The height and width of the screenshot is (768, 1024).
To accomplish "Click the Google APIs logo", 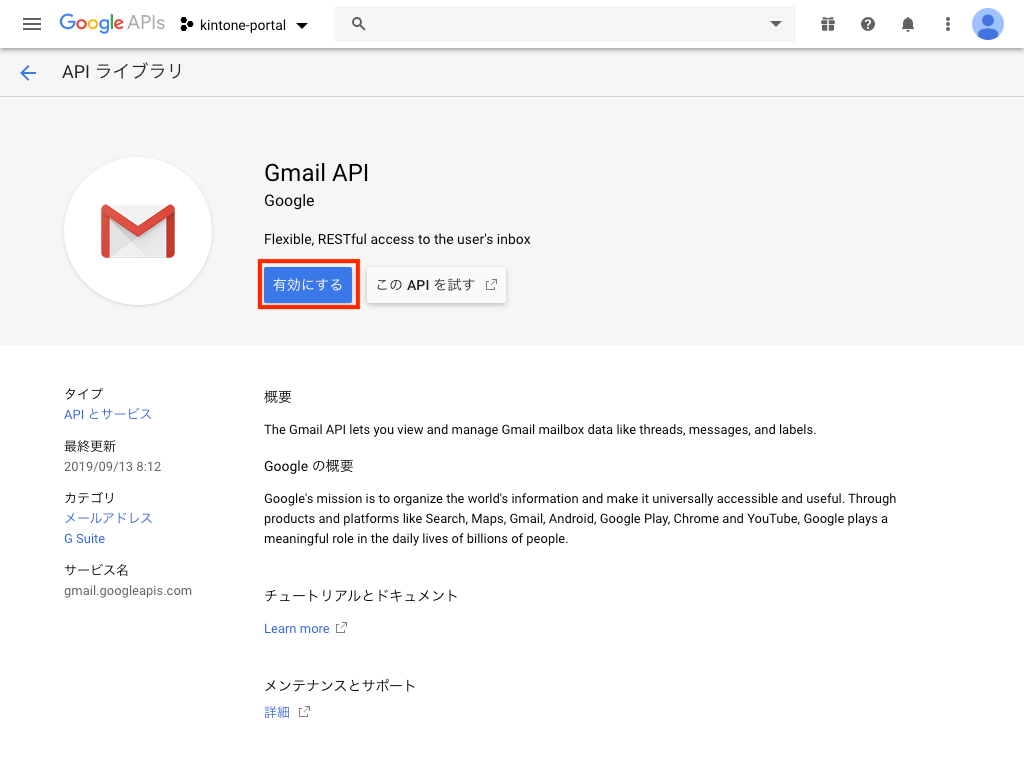I will tap(111, 24).
